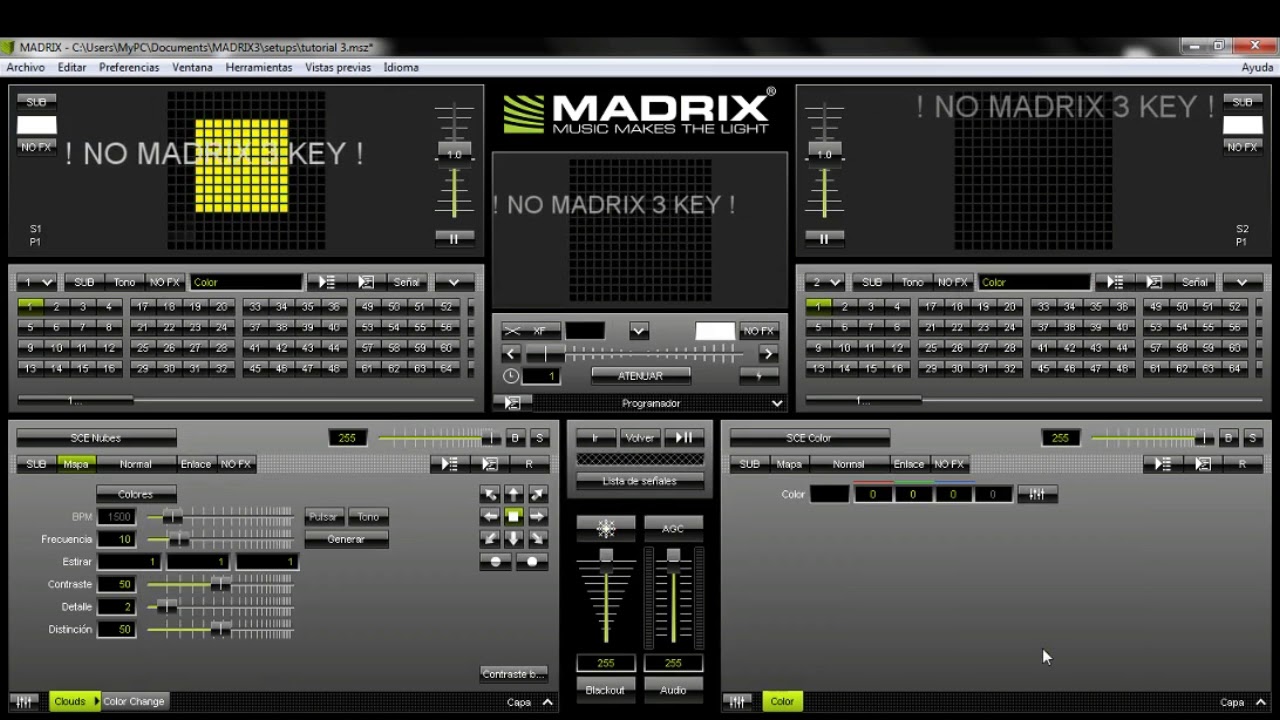
Task: Expand the right storage options chevron
Action: tap(1242, 282)
